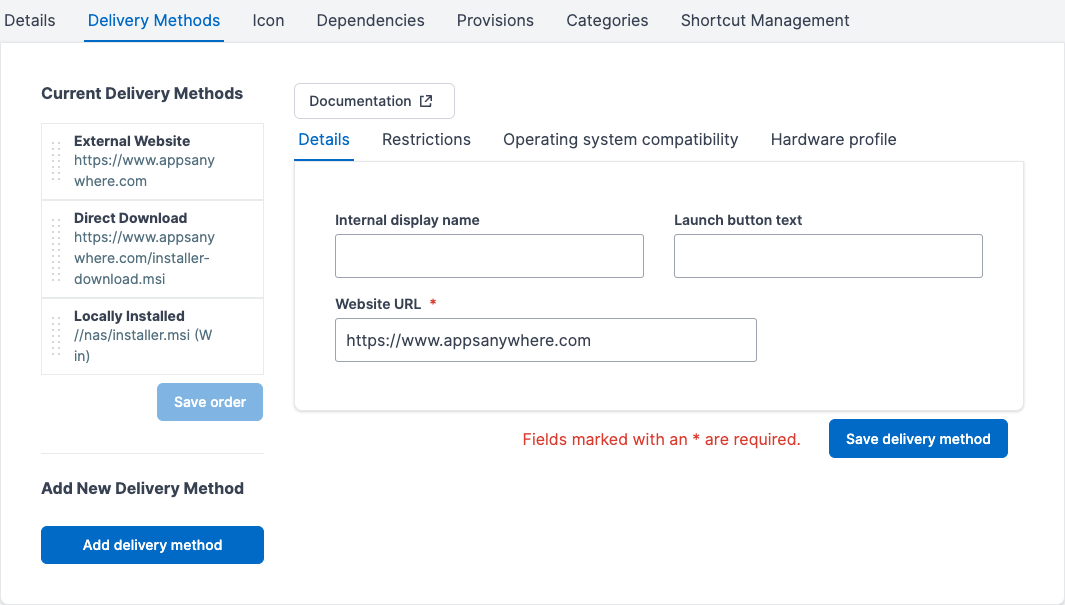Open the Categories tab
The width and height of the screenshot is (1065, 605).
point(607,20)
